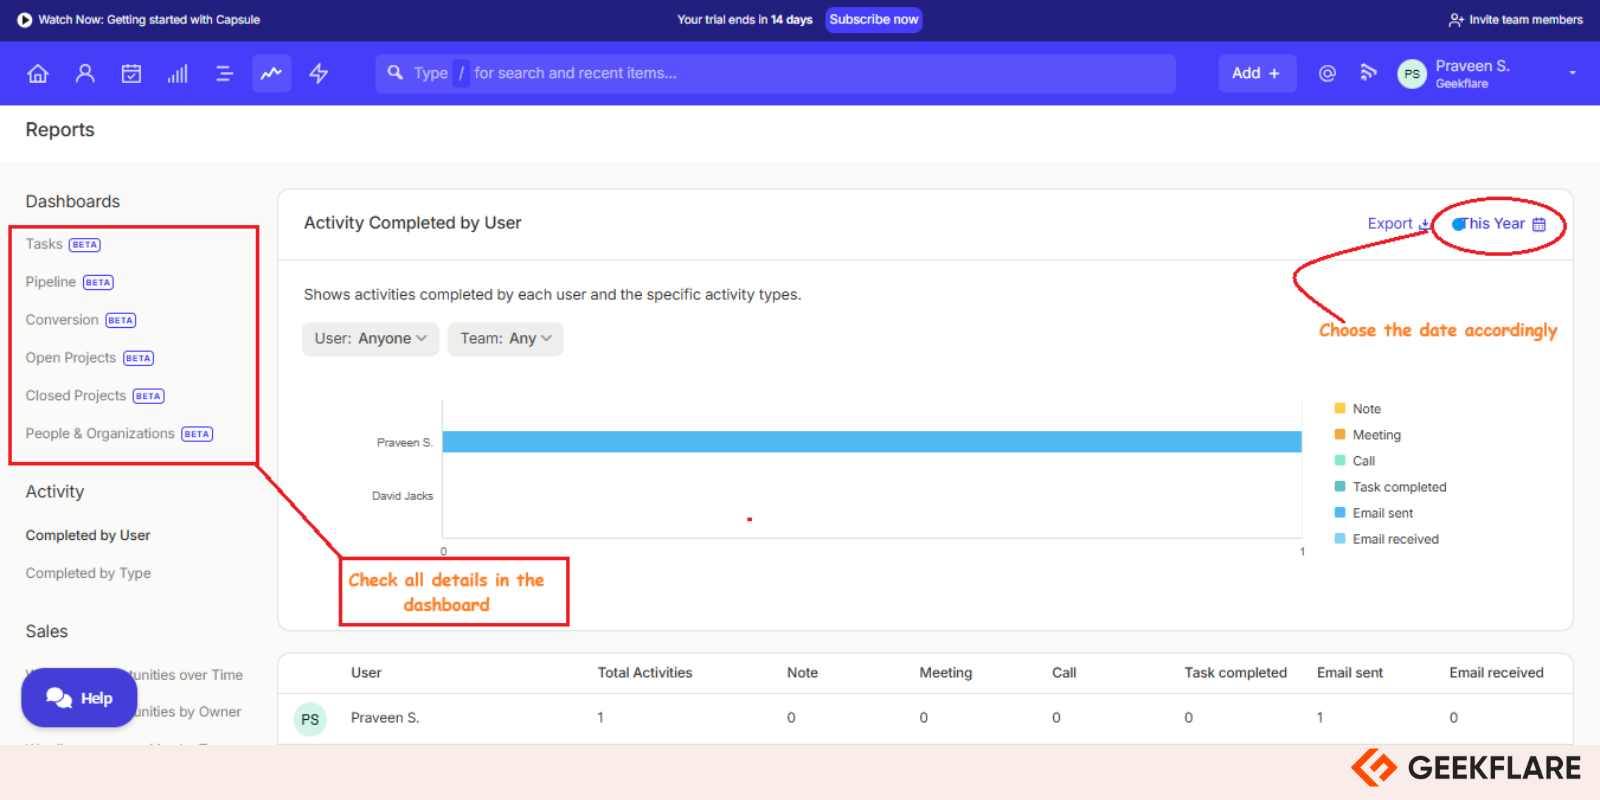The height and width of the screenshot is (800, 1600).
Task: Open the Sales Pipeline bars icon
Action: pyautogui.click(x=178, y=73)
